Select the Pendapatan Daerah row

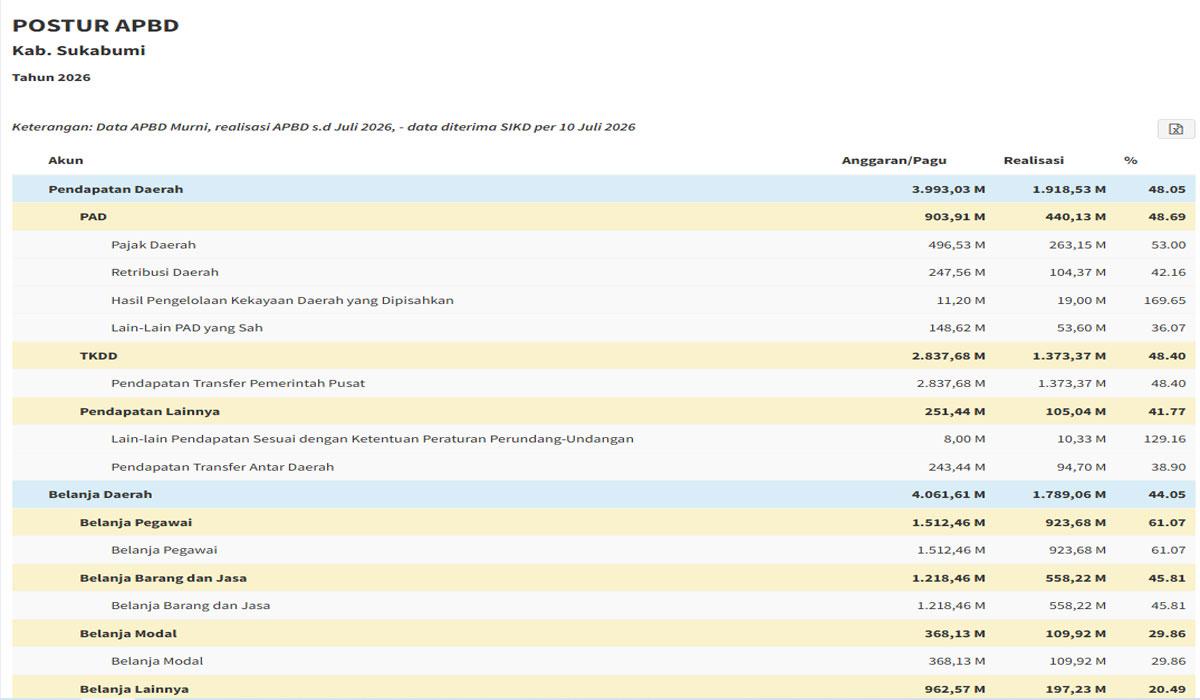point(604,189)
